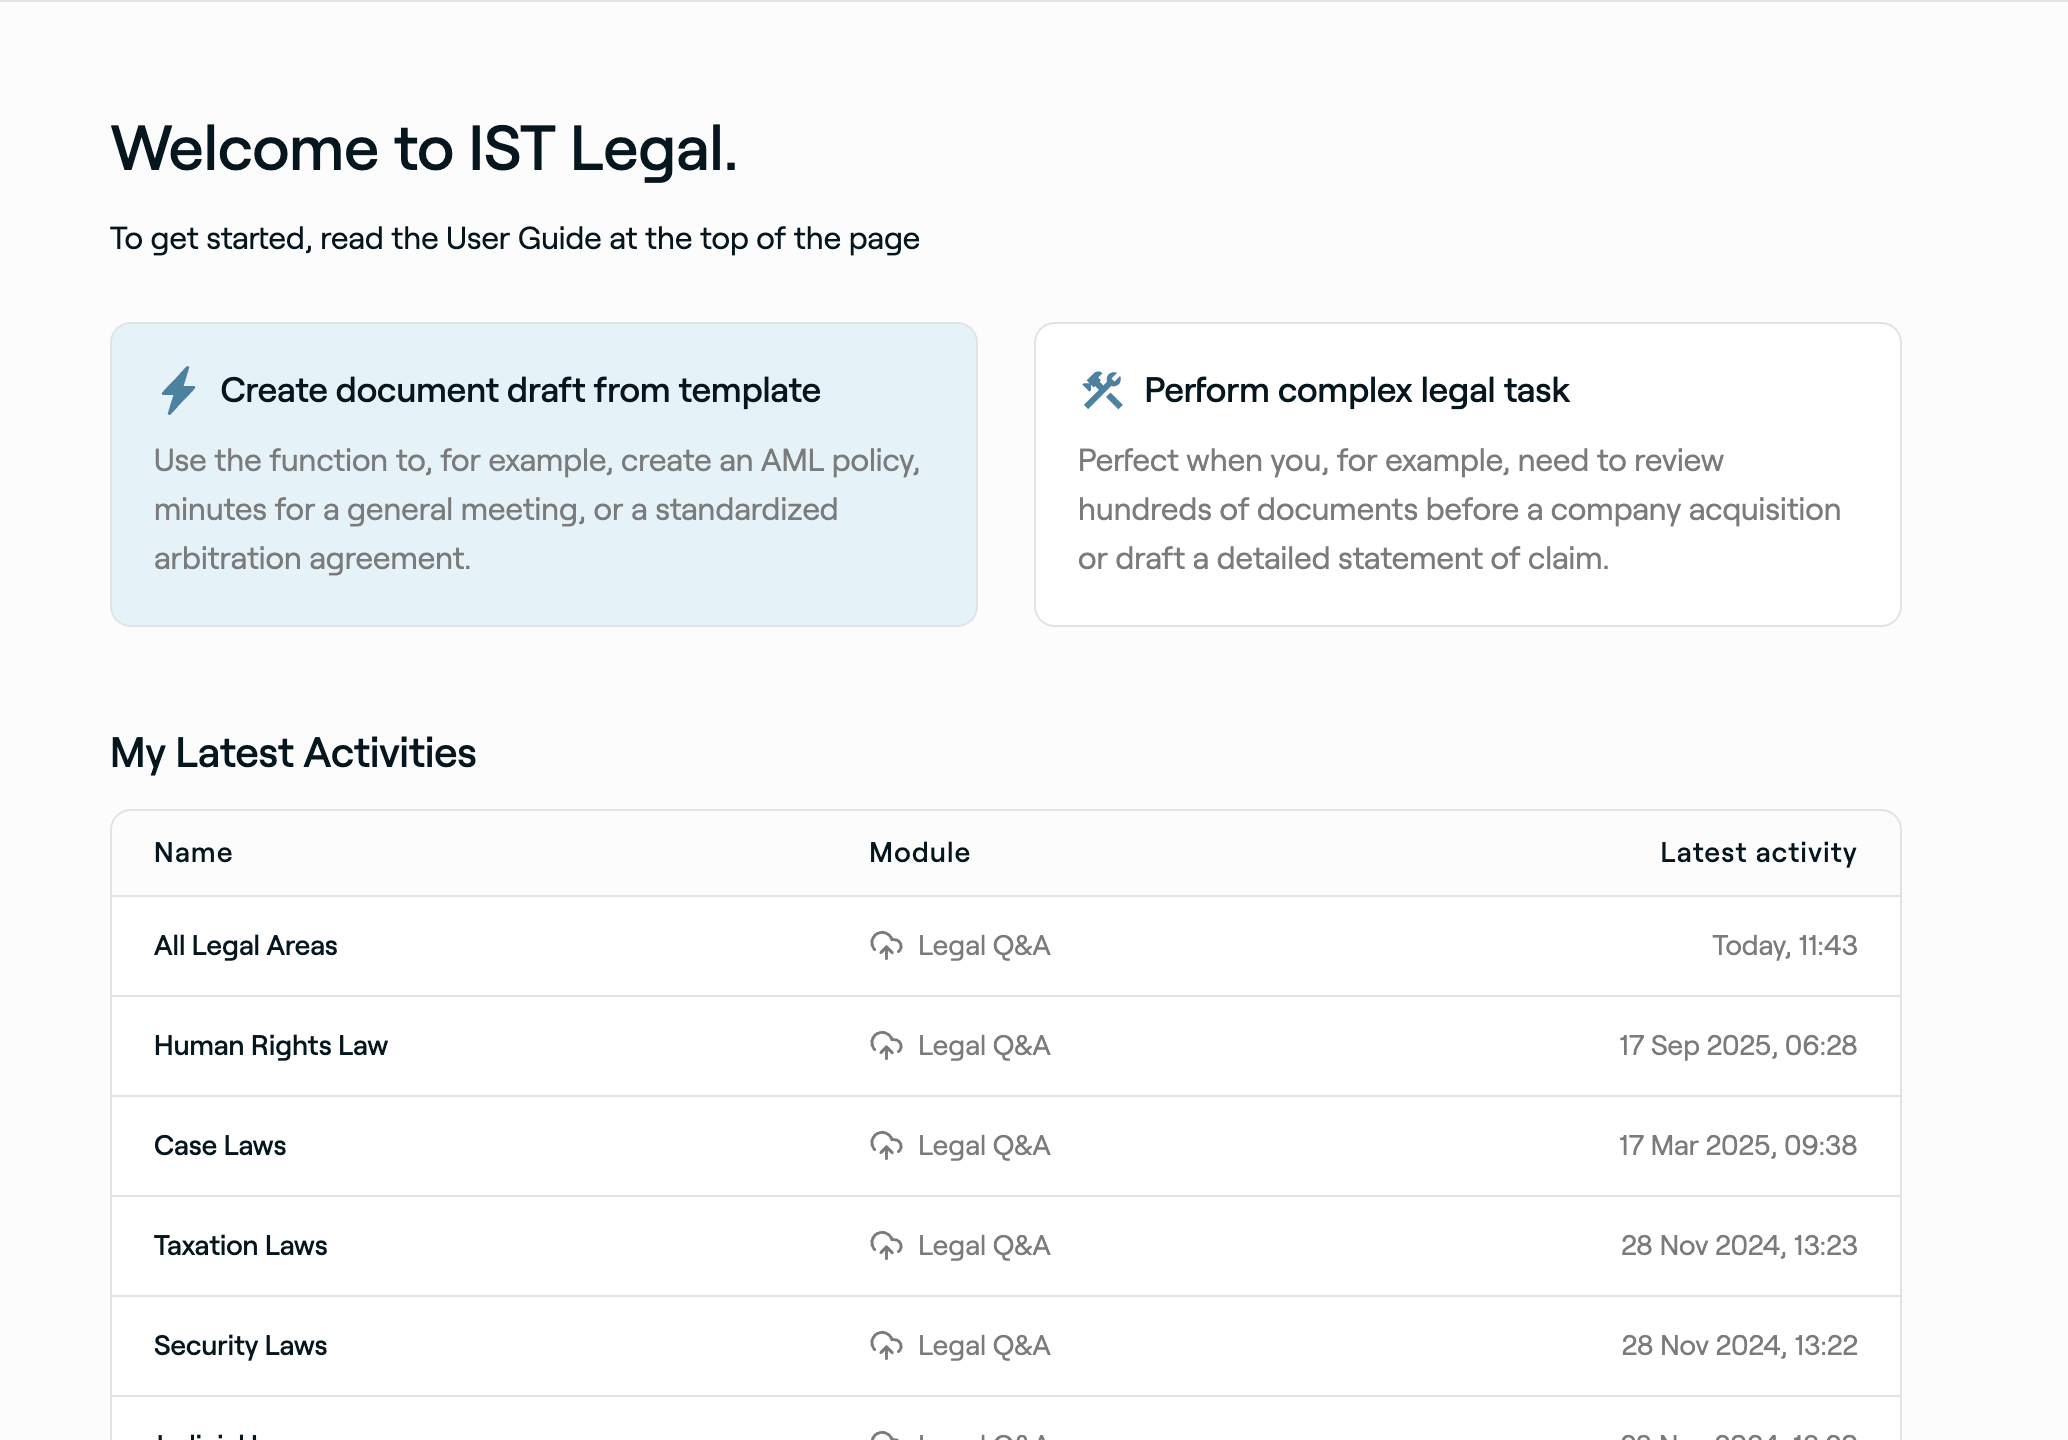This screenshot has height=1440, width=2068.
Task: Click the Today, 11:43 timestamp
Action: click(x=1784, y=945)
